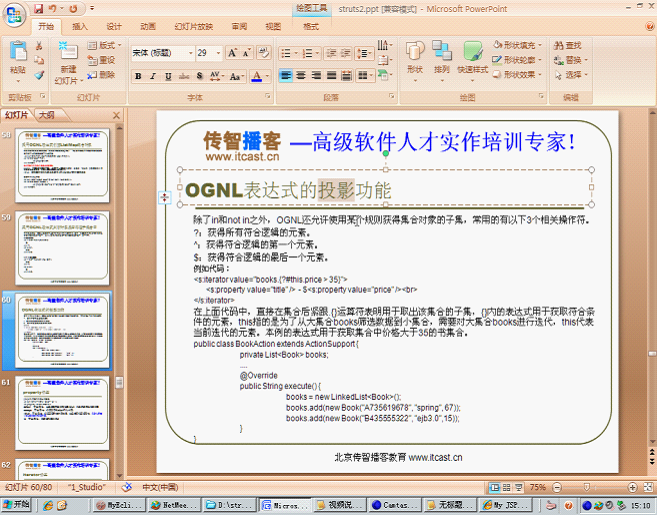Open line spacing dropdown
Image resolution: width=657 pixels, height=515 pixels.
tap(364, 53)
